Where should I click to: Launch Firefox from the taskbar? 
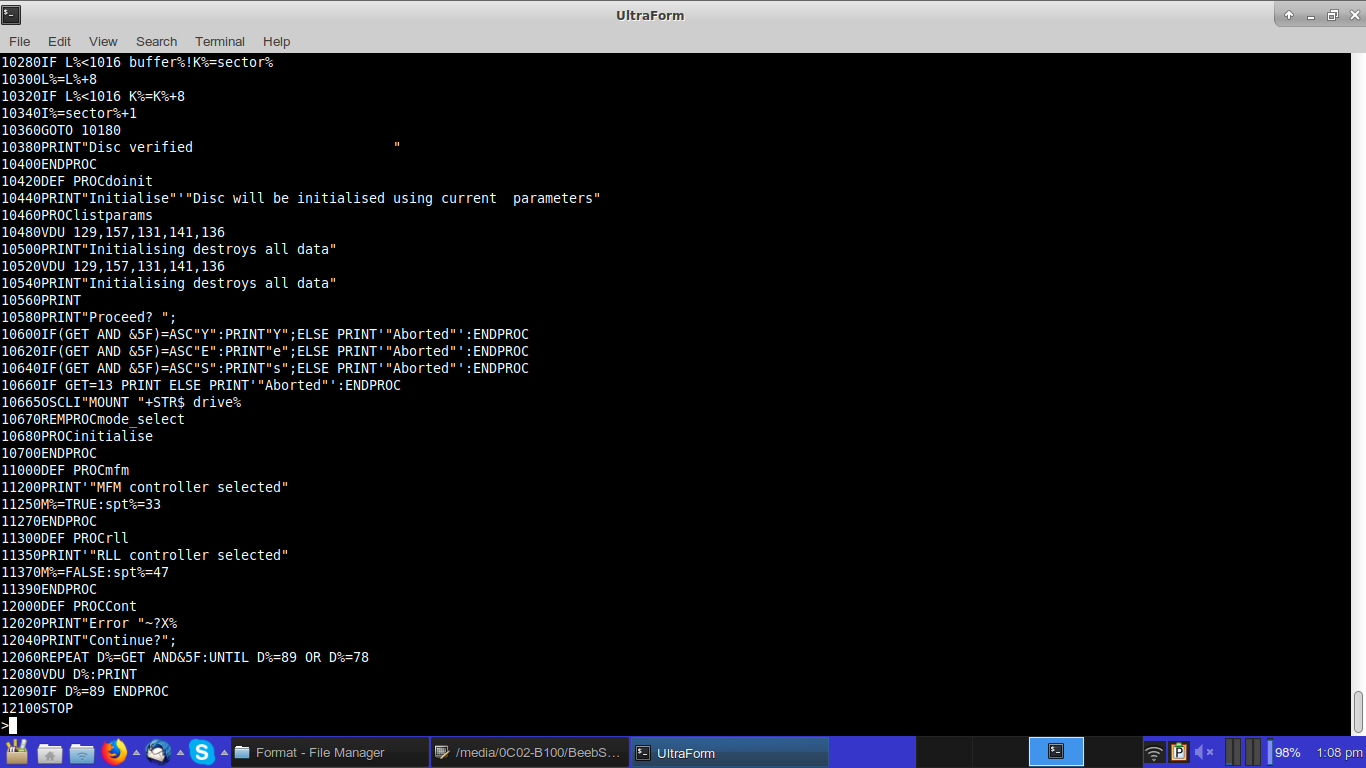coord(114,752)
